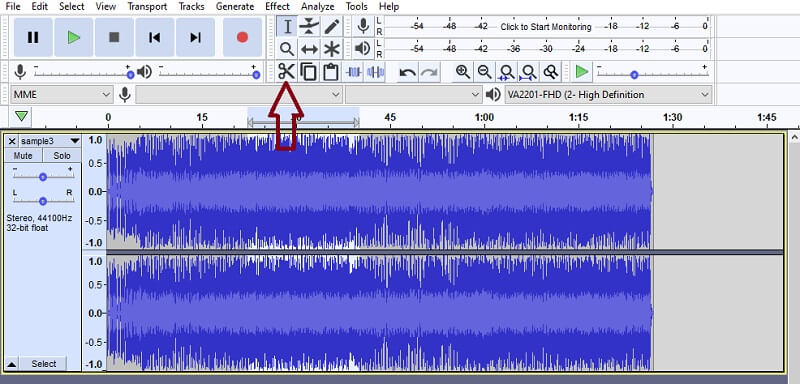The image size is (800, 384).
Task: Close the sample3 track with X
Action: click(12, 141)
